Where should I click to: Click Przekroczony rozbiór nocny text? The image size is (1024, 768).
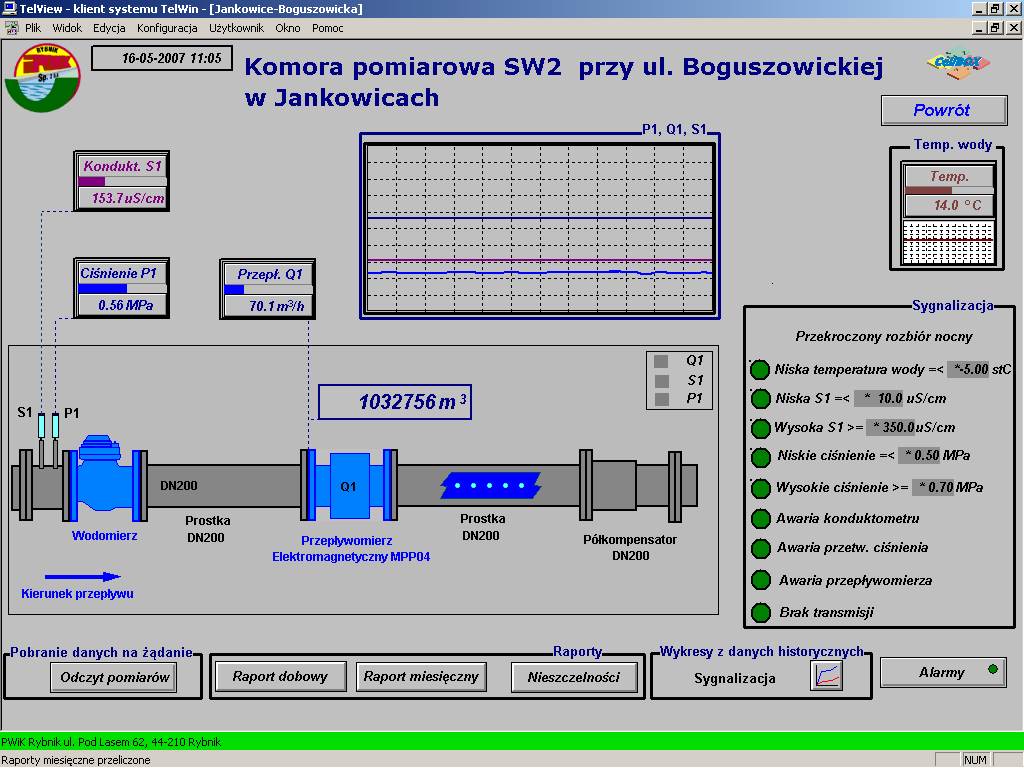pyautogui.click(x=884, y=336)
